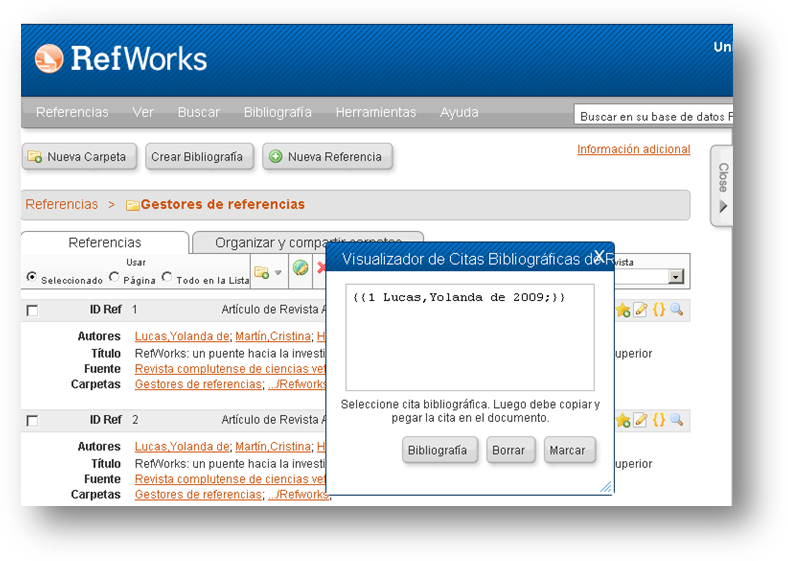The image size is (788, 561).
Task: Open the Ayuda menu
Action: click(x=459, y=112)
